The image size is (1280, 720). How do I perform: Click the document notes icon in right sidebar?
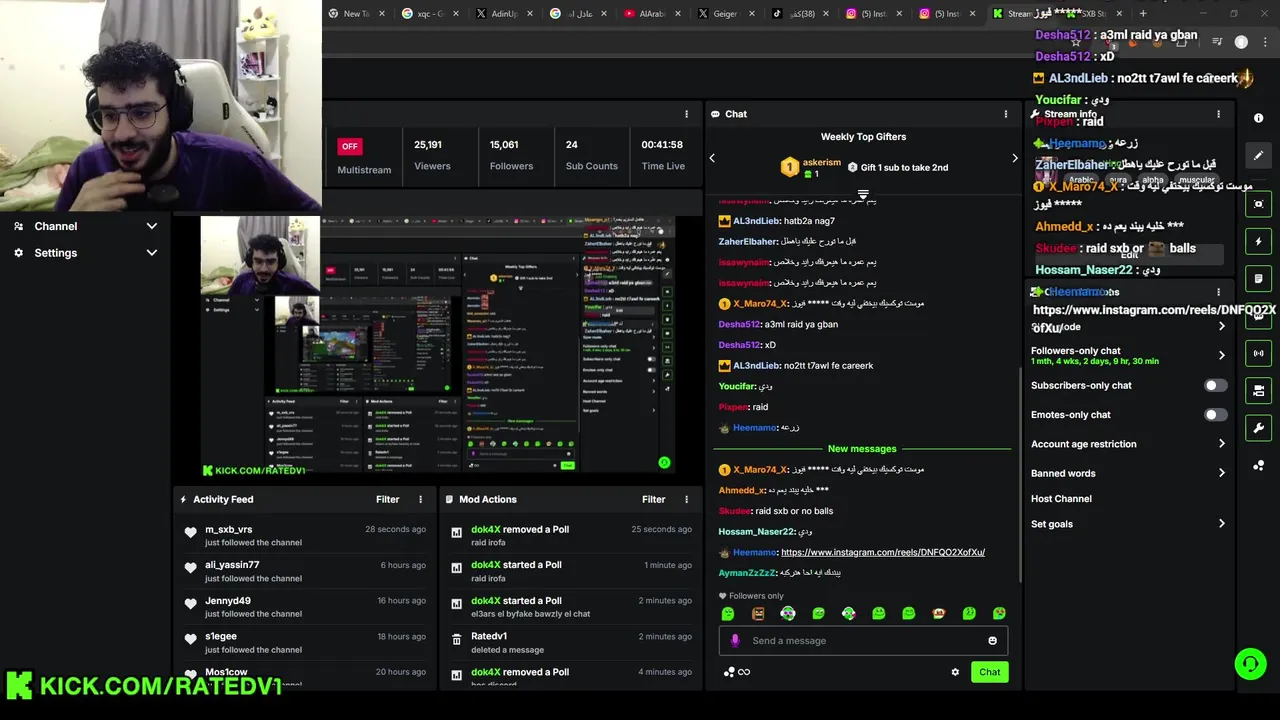[1258, 278]
